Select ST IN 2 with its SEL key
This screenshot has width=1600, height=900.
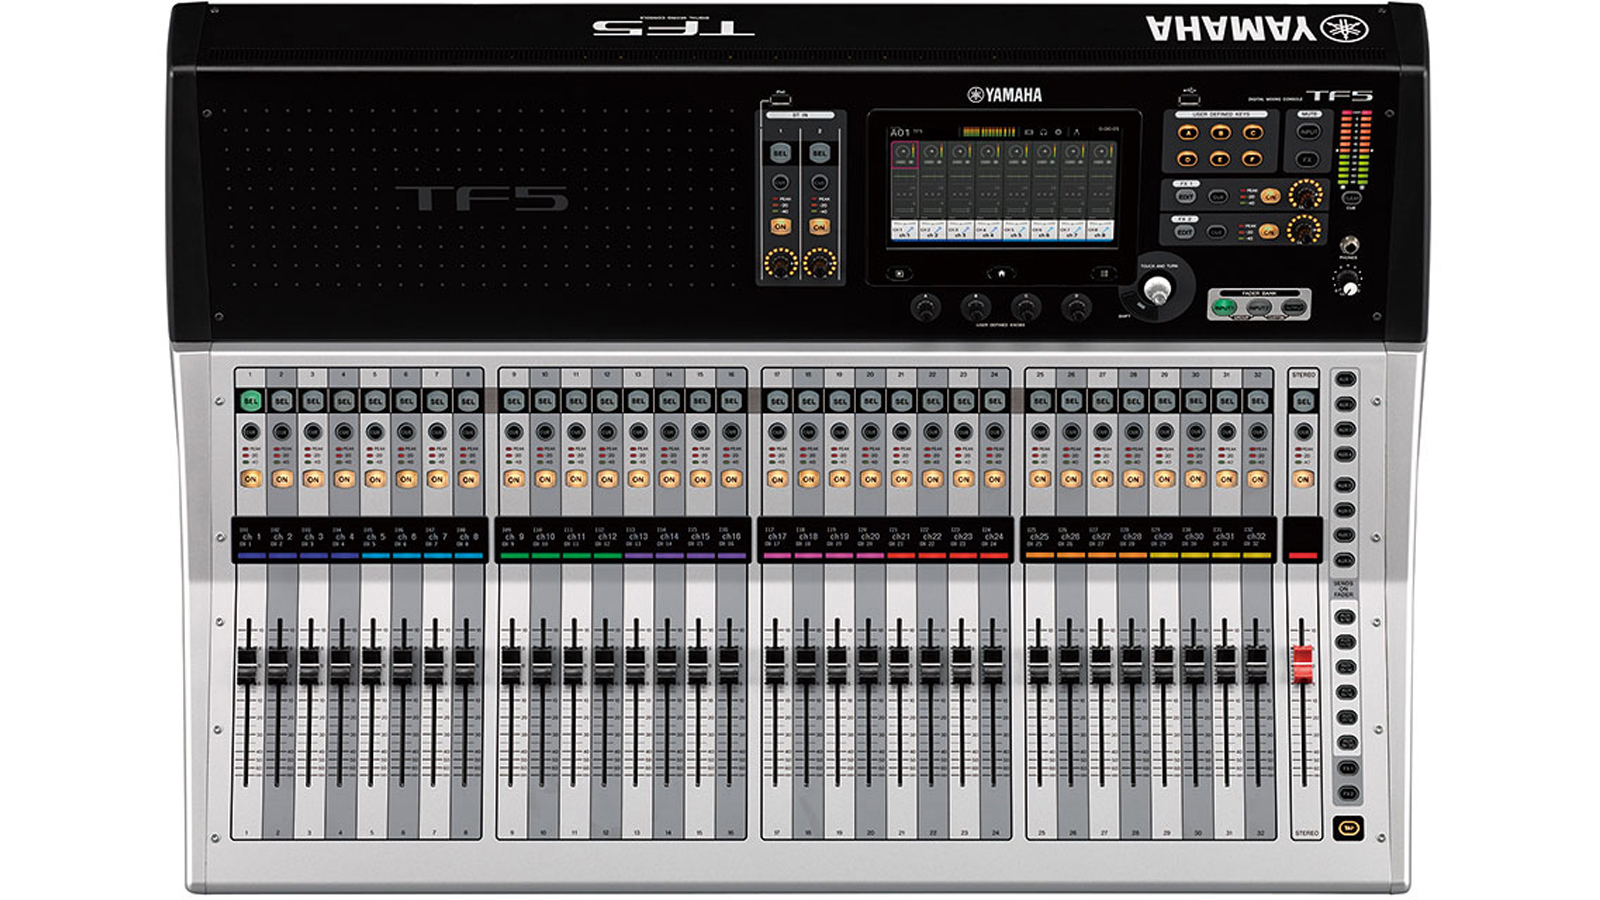click(x=819, y=153)
